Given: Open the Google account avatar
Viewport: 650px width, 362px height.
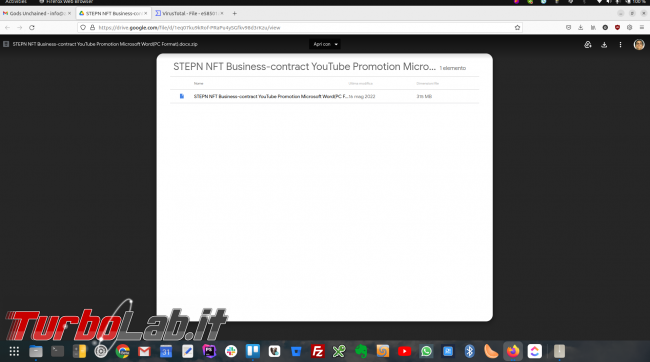Looking at the screenshot, I should click(x=639, y=44).
